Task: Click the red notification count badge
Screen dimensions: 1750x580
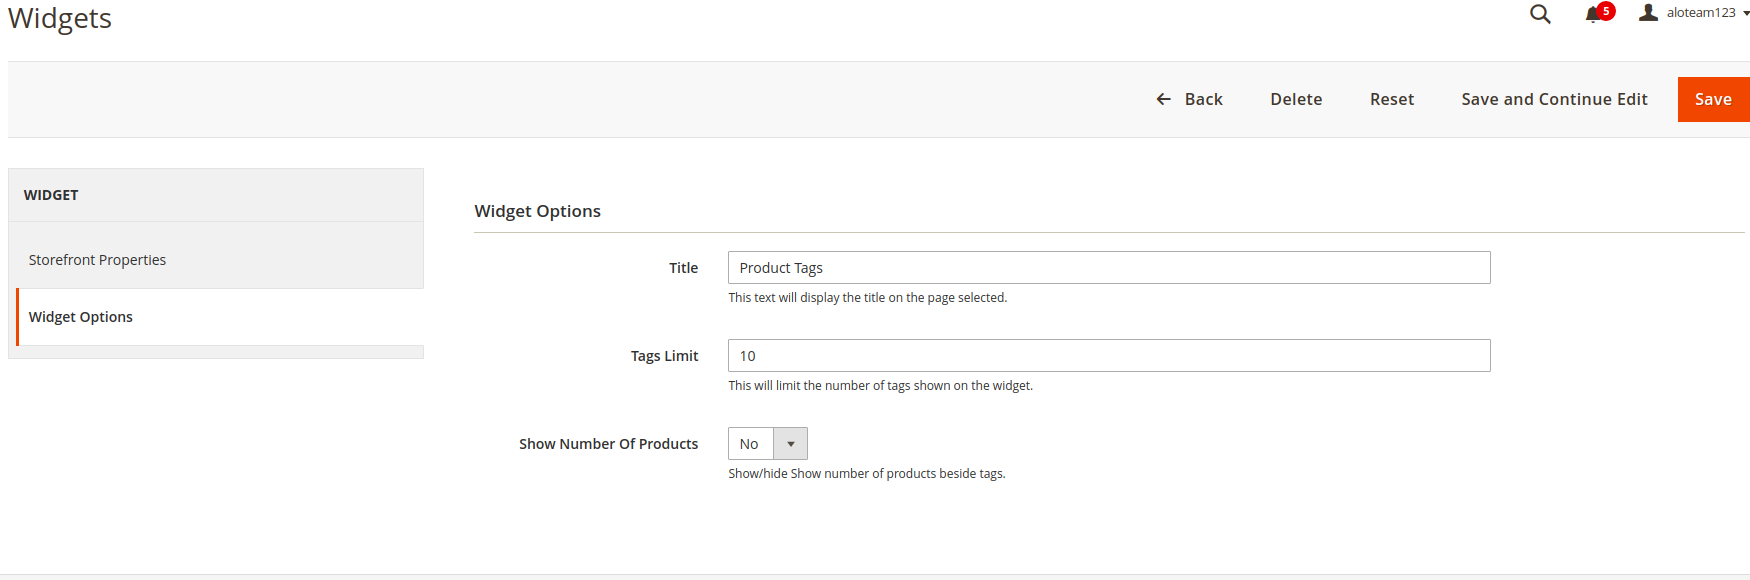Action: 1606,11
